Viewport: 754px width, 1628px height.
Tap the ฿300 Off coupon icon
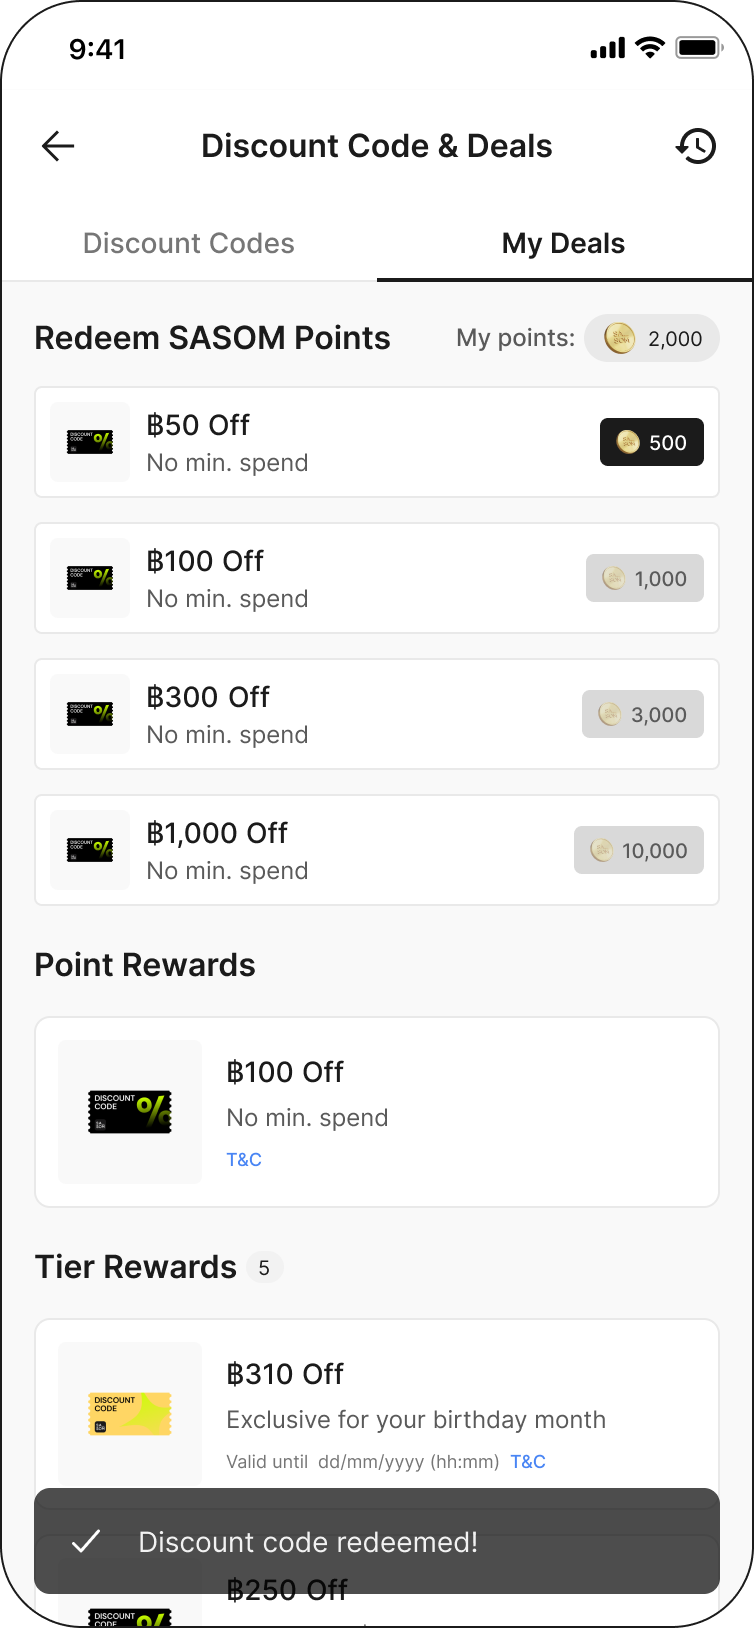[90, 714]
